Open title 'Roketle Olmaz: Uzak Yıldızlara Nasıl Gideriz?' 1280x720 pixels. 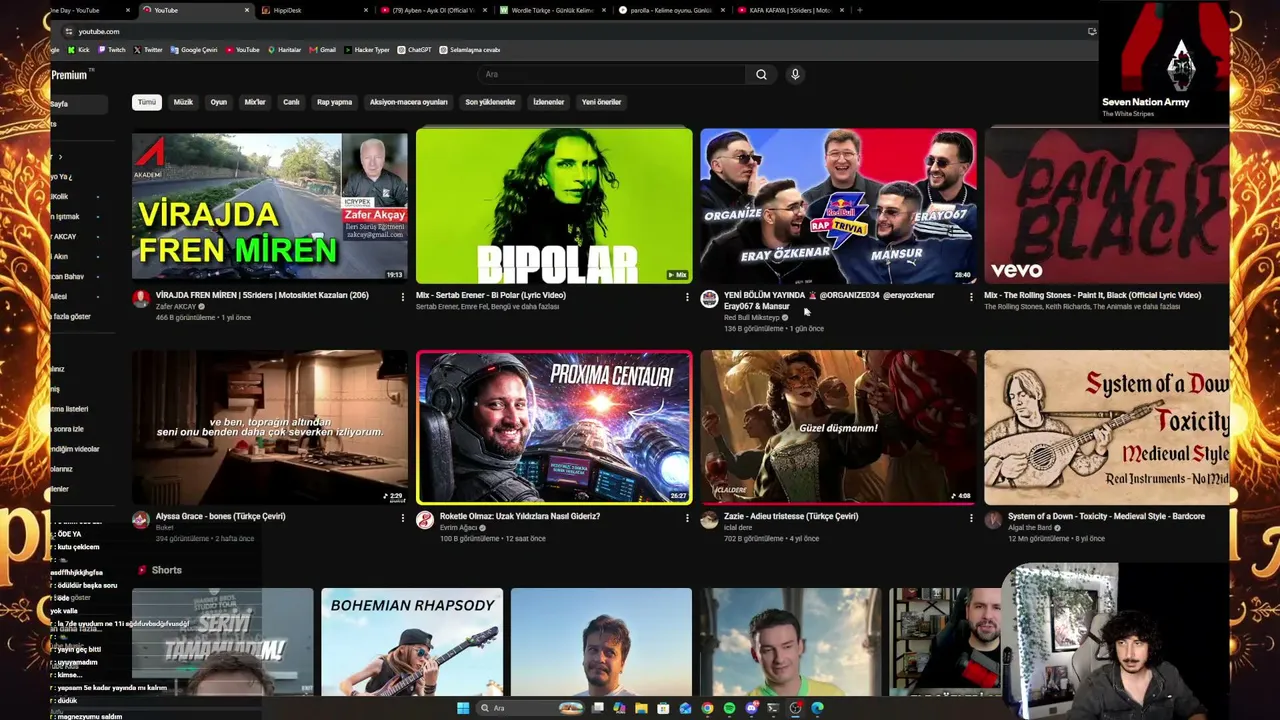point(520,517)
